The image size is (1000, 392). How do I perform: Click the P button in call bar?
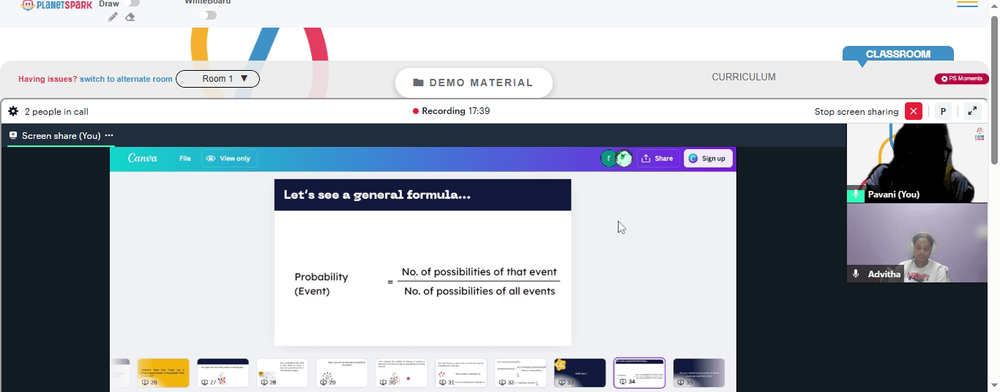943,111
